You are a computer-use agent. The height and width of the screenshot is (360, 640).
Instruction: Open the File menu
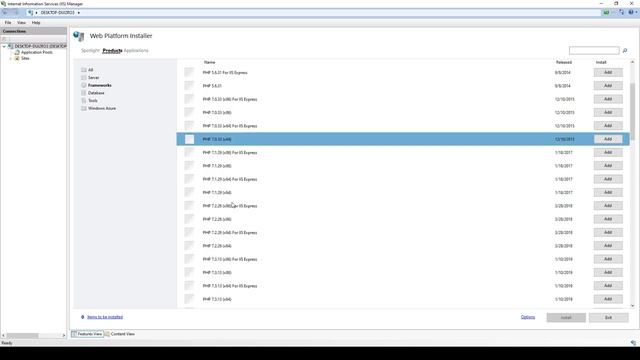pyautogui.click(x=8, y=23)
